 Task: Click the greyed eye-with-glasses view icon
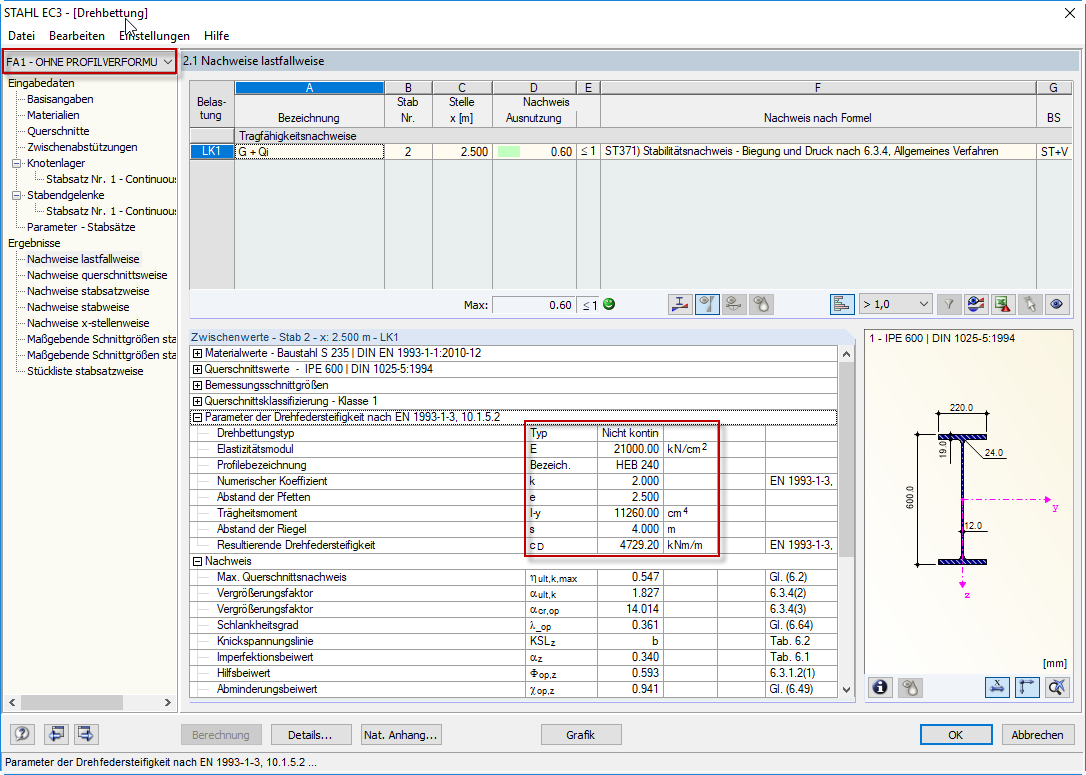[734, 305]
